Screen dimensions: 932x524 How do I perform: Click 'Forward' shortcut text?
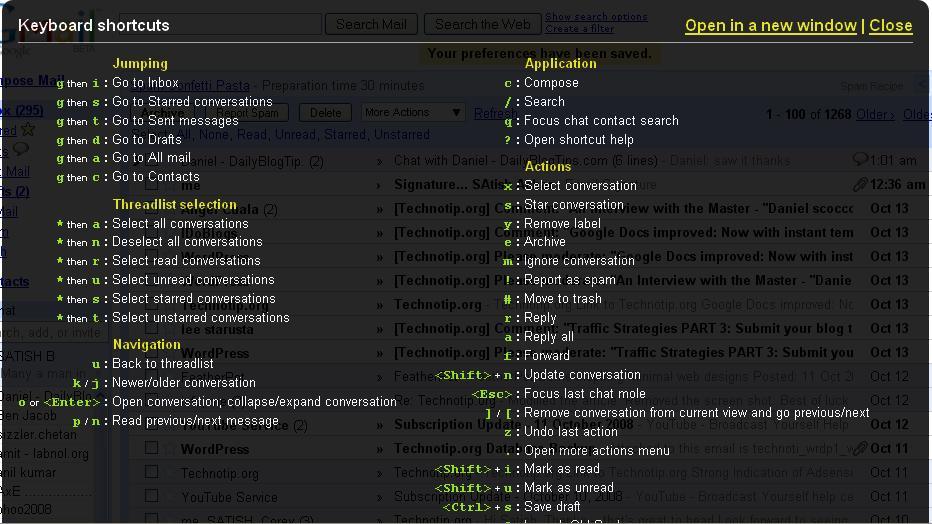546,356
